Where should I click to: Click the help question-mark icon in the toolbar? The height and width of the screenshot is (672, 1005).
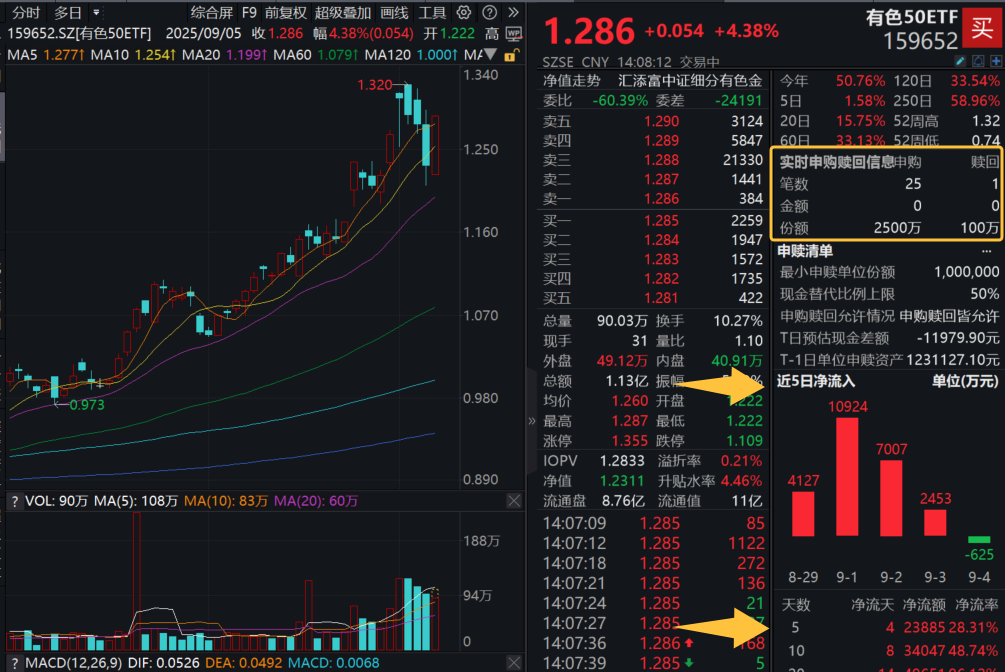tap(488, 12)
